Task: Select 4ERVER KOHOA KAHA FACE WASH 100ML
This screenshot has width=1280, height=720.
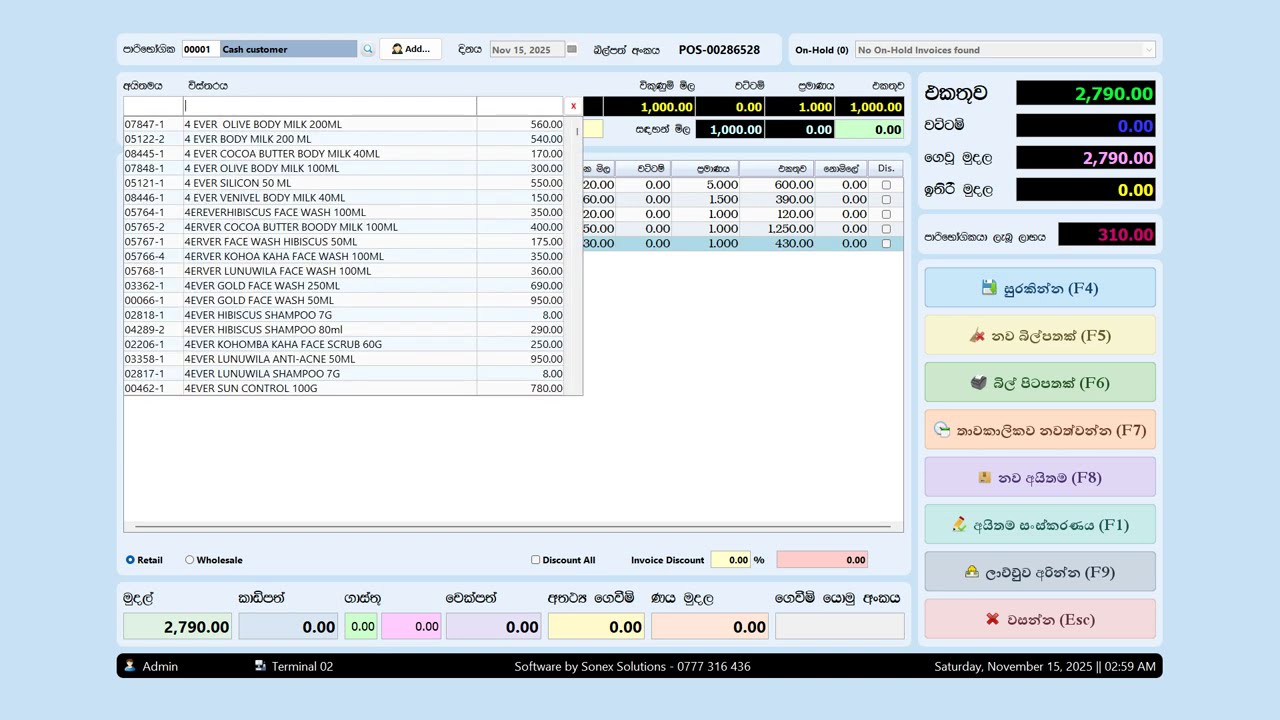Action: pyautogui.click(x=344, y=256)
